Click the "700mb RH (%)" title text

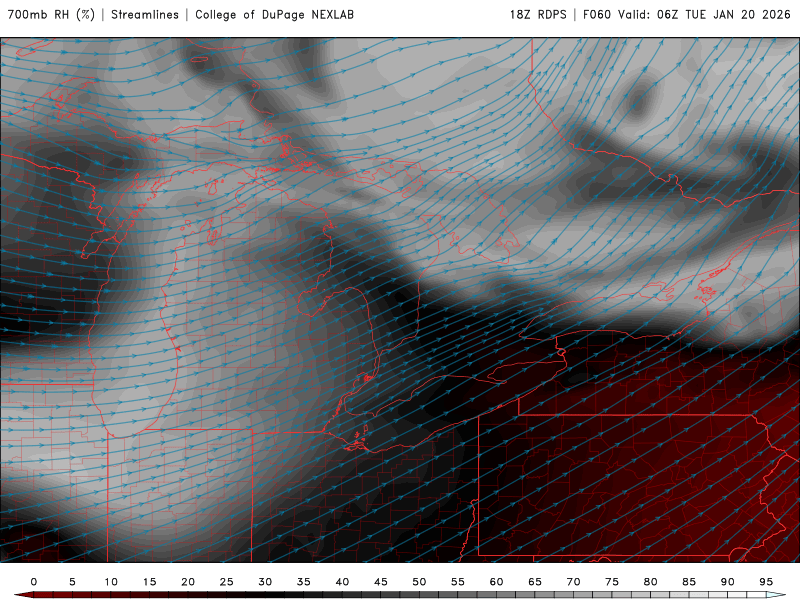tap(51, 14)
